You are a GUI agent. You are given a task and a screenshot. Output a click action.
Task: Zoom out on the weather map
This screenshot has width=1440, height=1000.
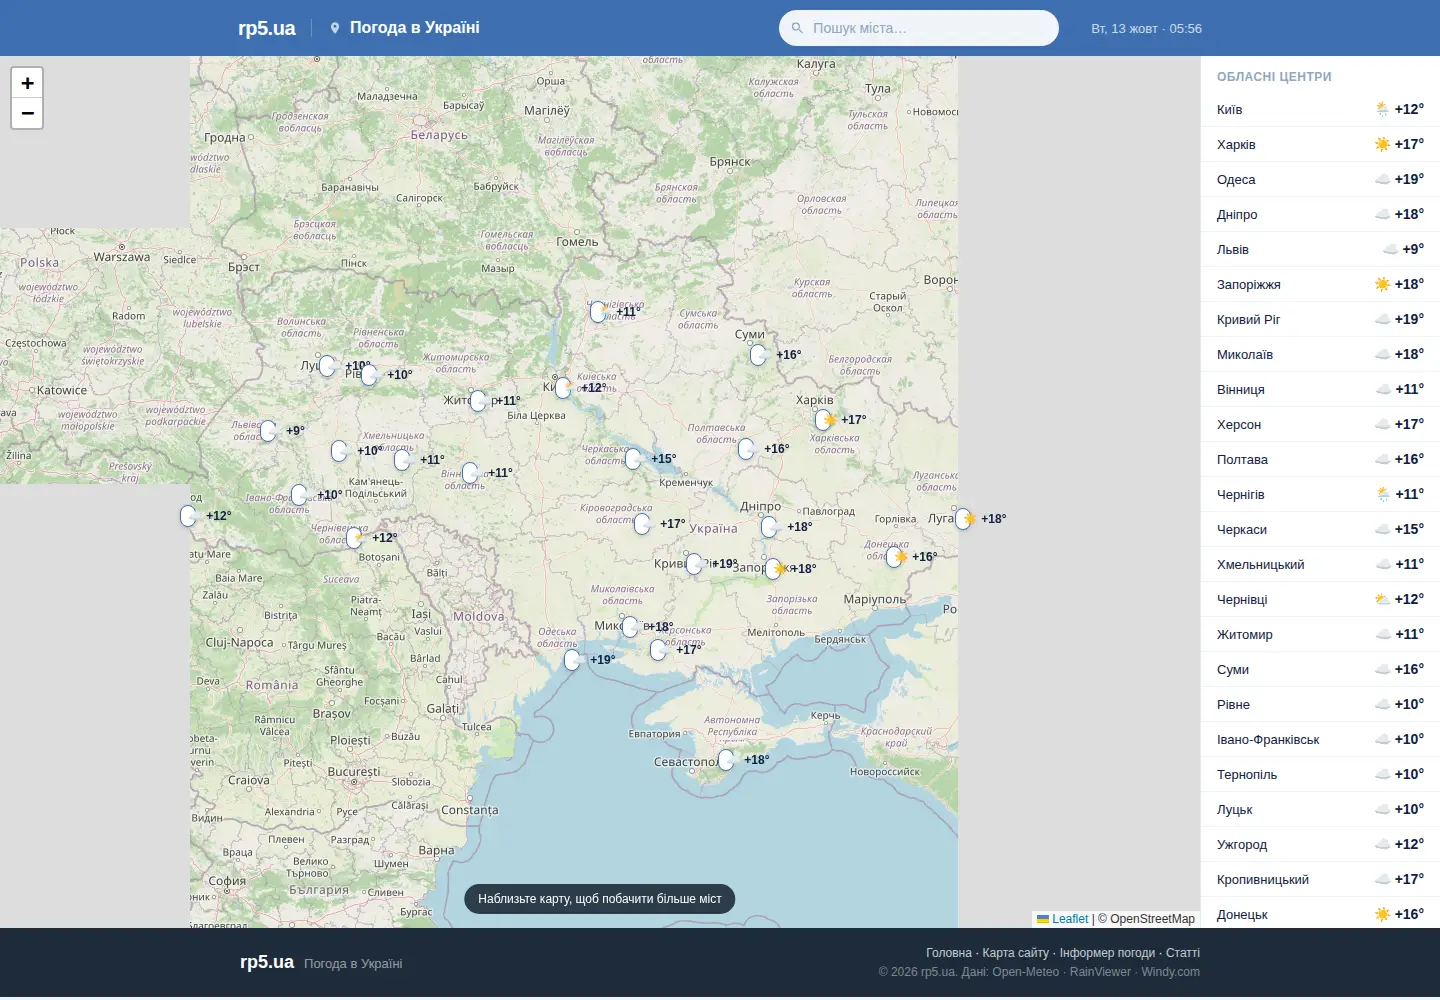27,113
